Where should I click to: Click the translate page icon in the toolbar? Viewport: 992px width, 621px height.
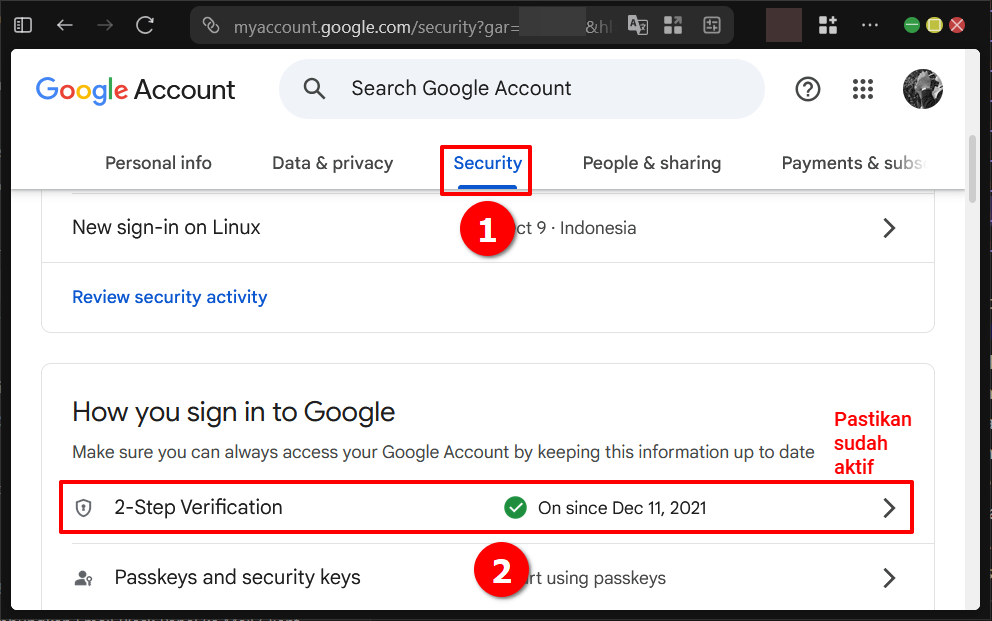pyautogui.click(x=637, y=25)
